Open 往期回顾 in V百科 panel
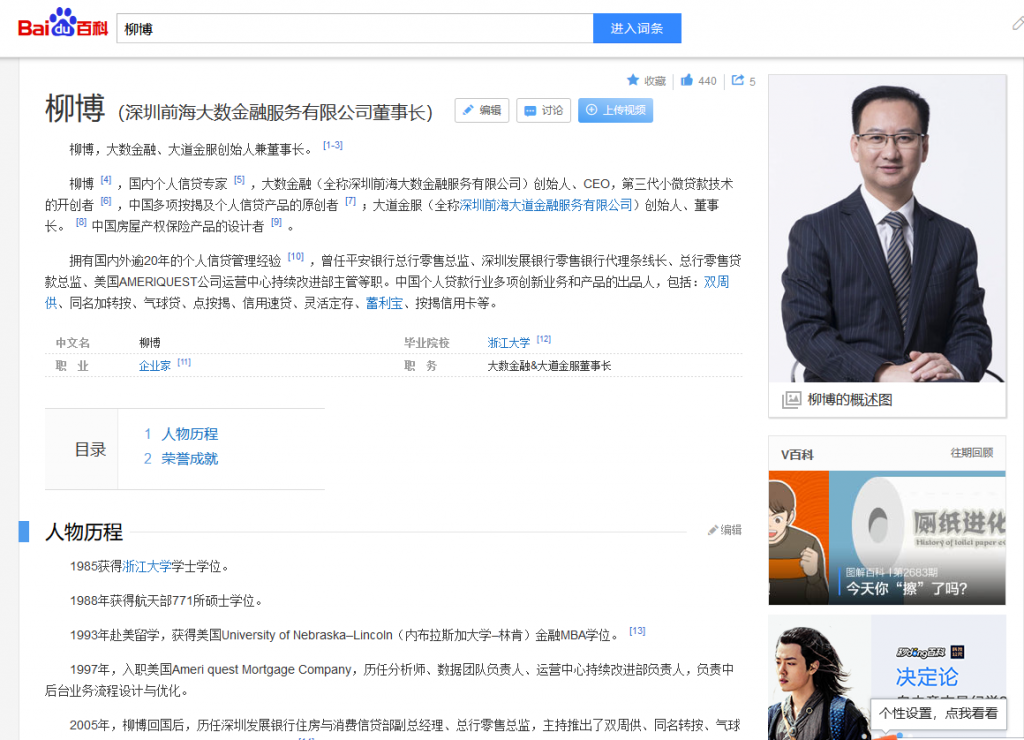 (972, 453)
